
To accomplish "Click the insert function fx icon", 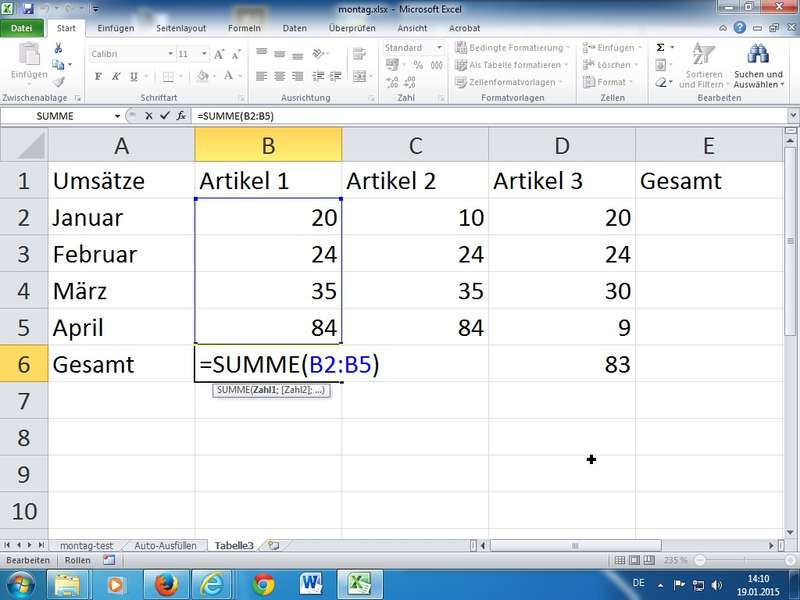I will click(x=181, y=116).
